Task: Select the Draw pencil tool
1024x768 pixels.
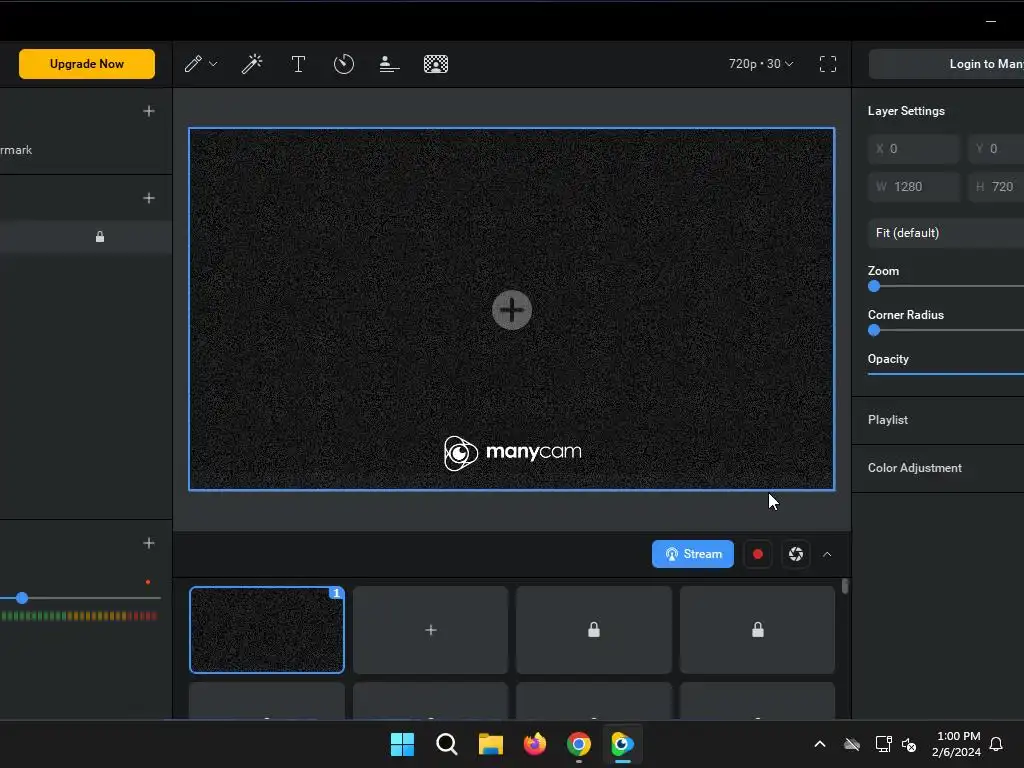Action: tap(193, 64)
